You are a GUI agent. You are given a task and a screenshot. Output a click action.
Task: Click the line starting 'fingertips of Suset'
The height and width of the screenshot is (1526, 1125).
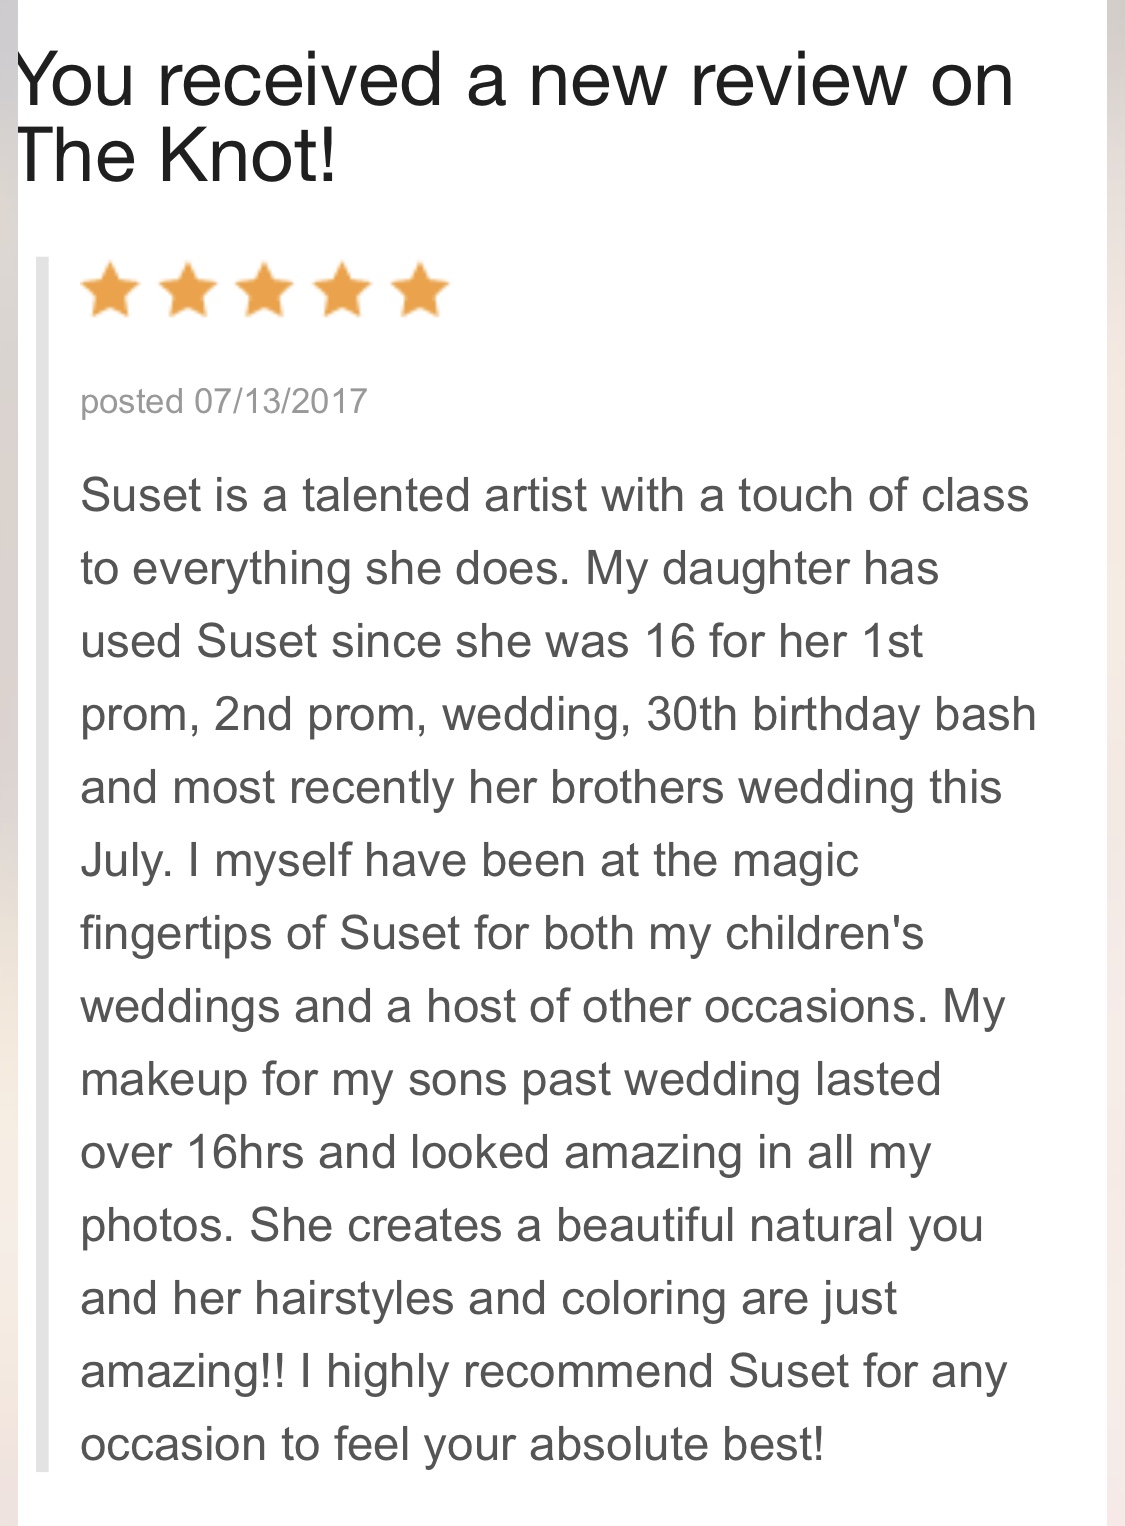coord(502,934)
